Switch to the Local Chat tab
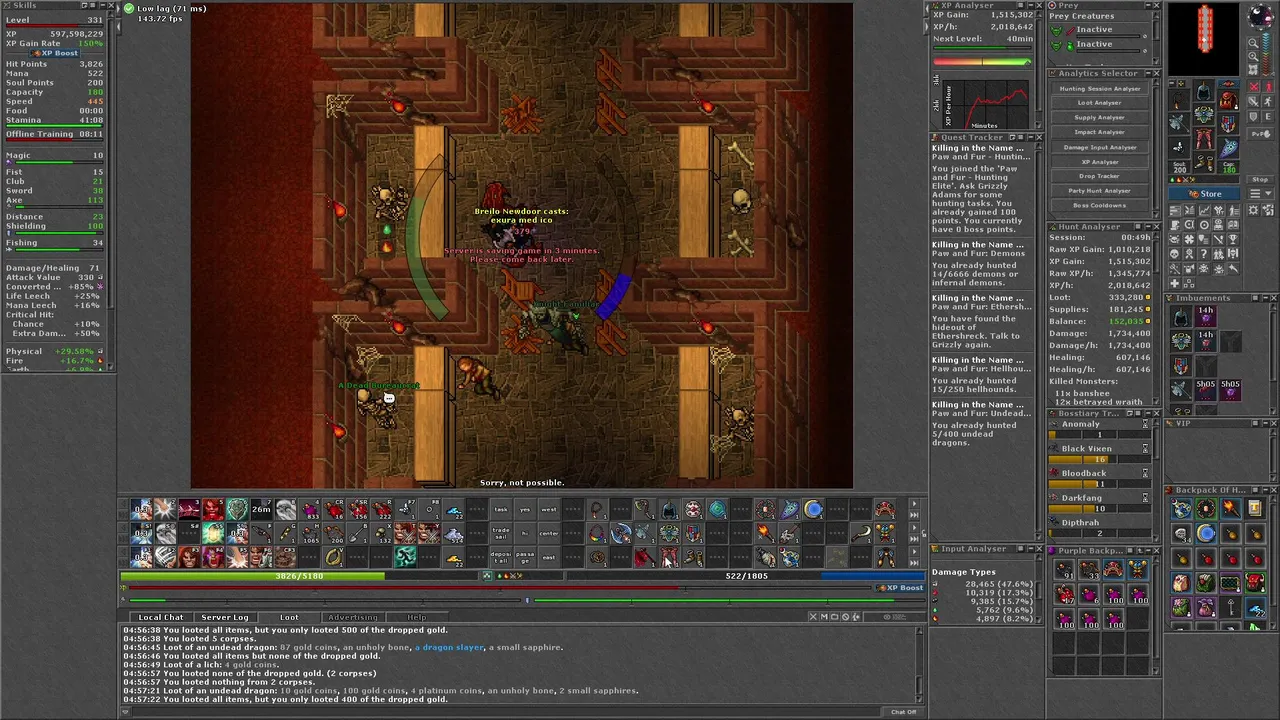Screen dimensions: 1280x720 [161, 617]
